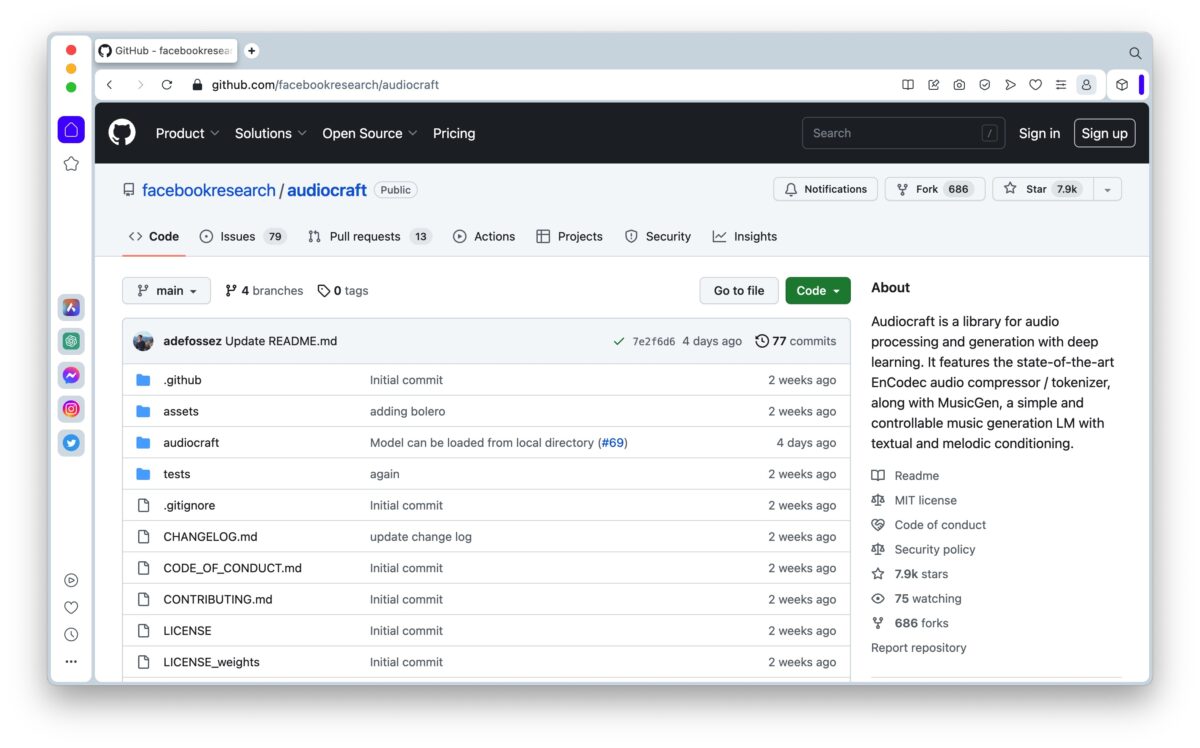The image size is (1200, 748).
Task: View the 0 tags link
Action: pyautogui.click(x=343, y=291)
